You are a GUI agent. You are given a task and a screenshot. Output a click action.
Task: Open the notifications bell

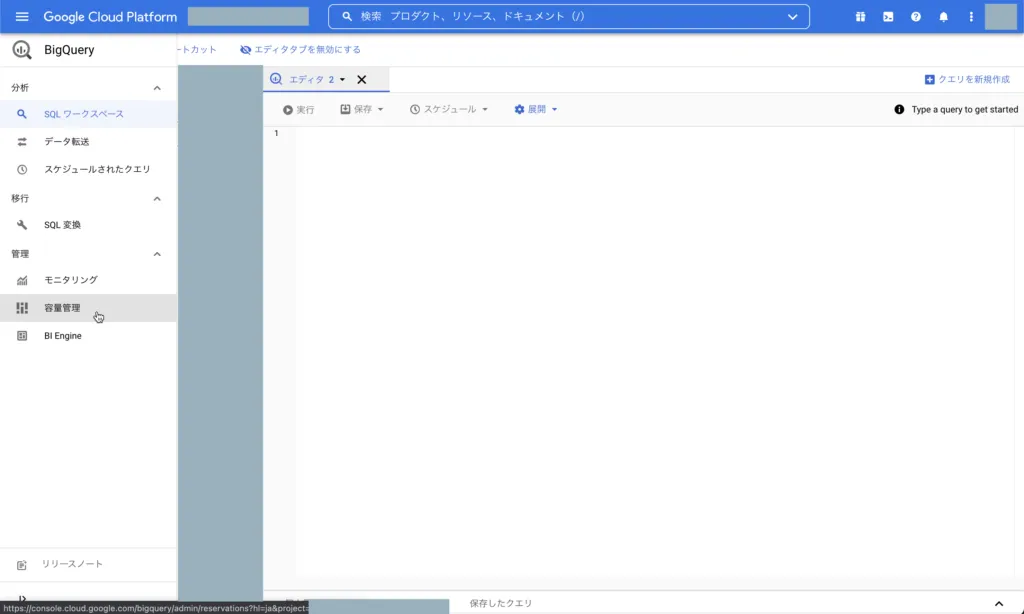pos(943,17)
